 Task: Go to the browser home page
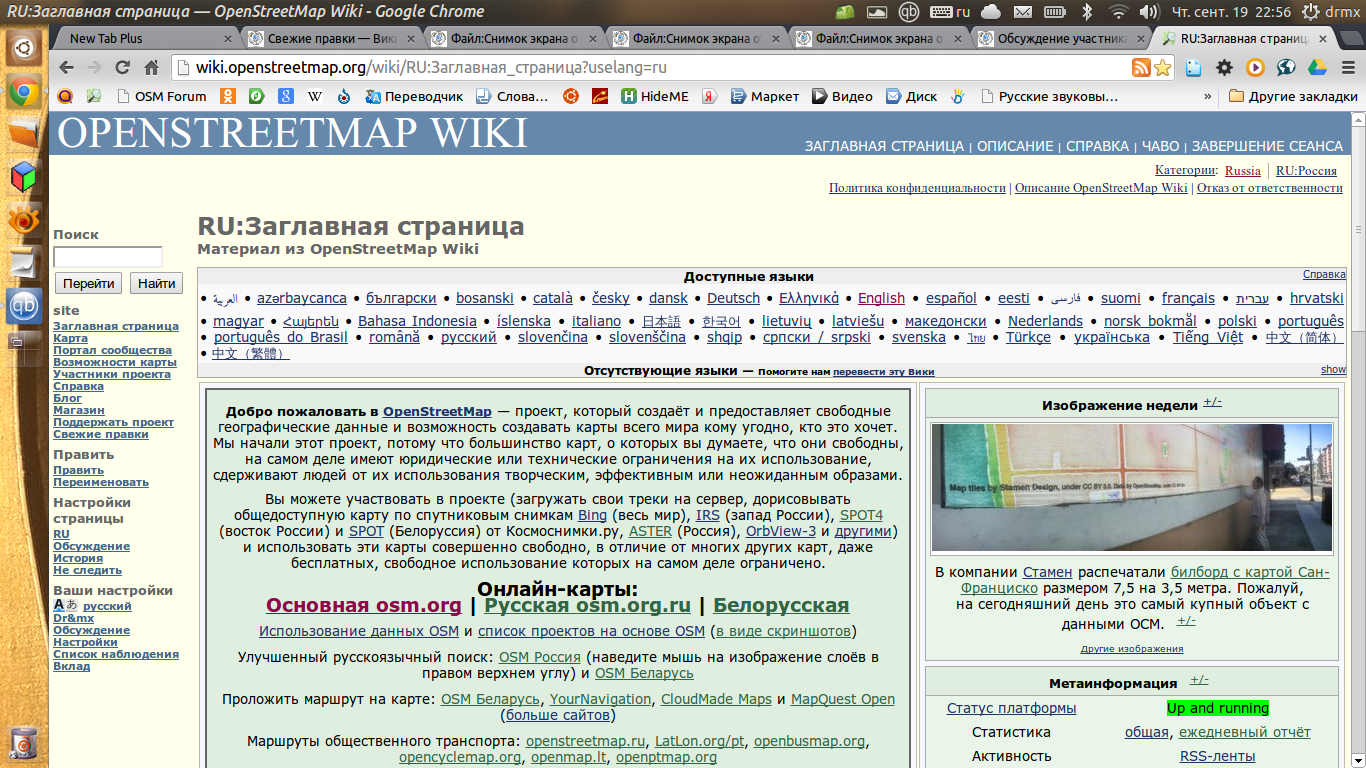(152, 68)
